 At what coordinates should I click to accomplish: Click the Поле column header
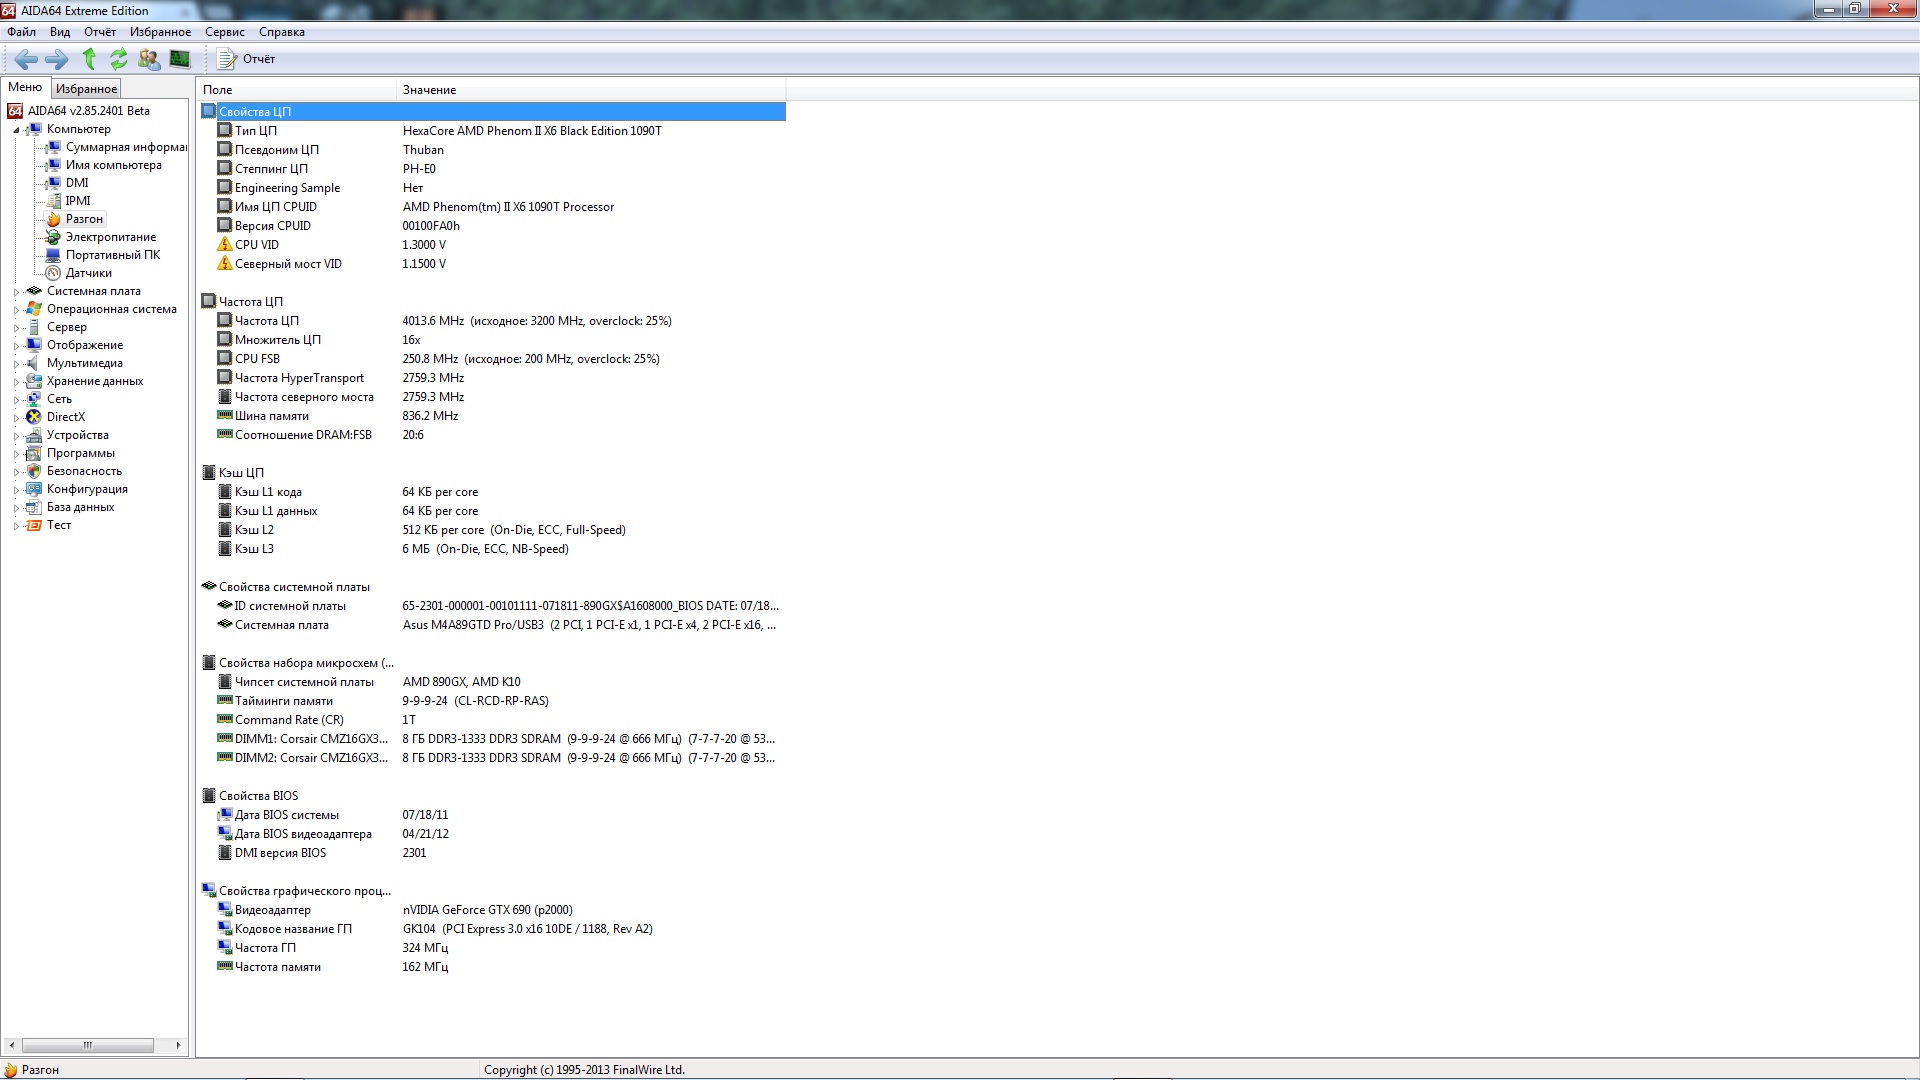pyautogui.click(x=297, y=90)
